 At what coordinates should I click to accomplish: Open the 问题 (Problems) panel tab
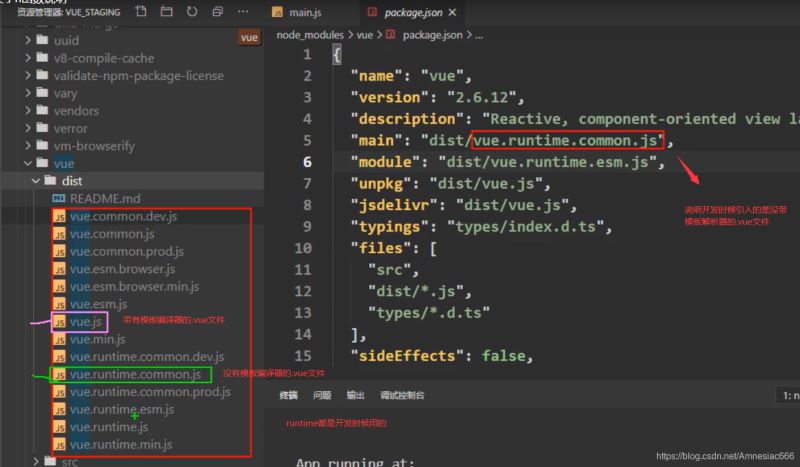[x=321, y=396]
